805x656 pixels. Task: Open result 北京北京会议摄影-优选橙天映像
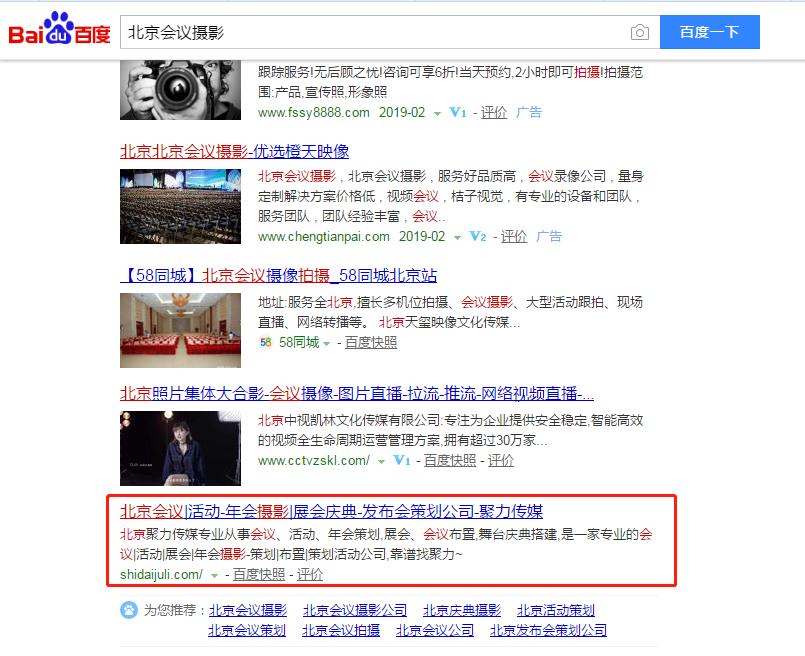tap(235, 151)
